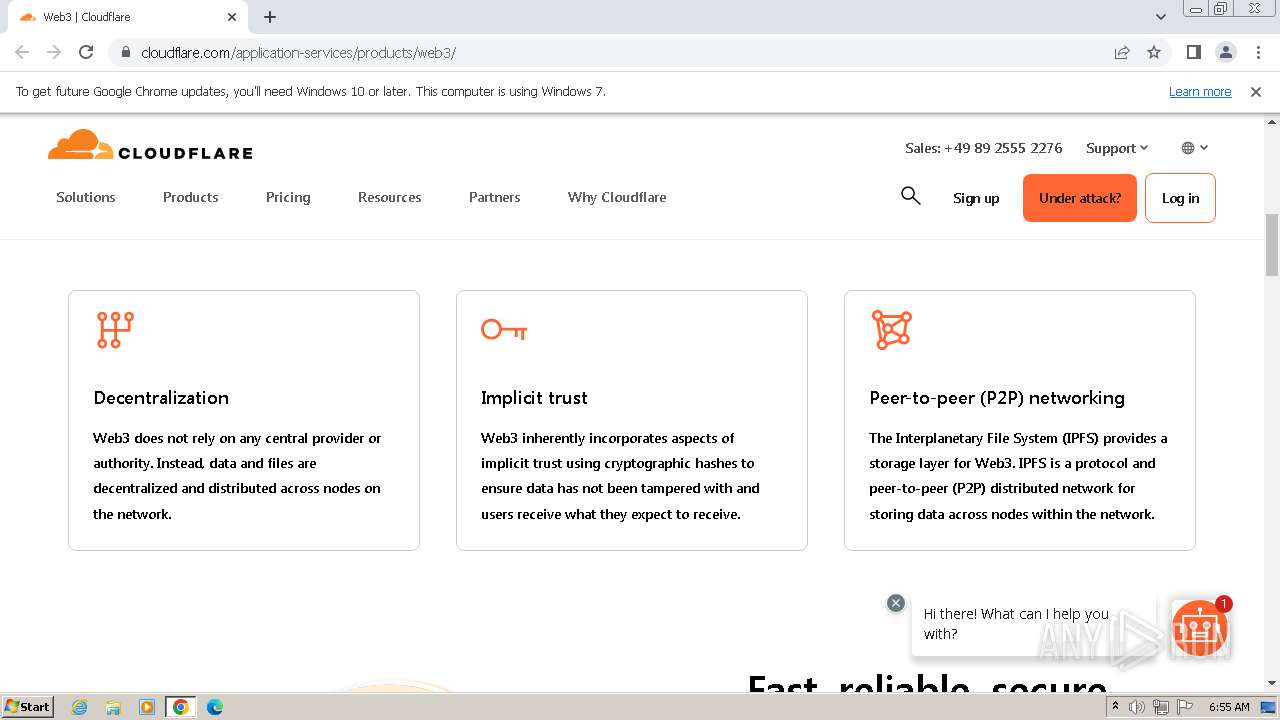
Task: Click the Under attack? button
Action: click(x=1080, y=198)
